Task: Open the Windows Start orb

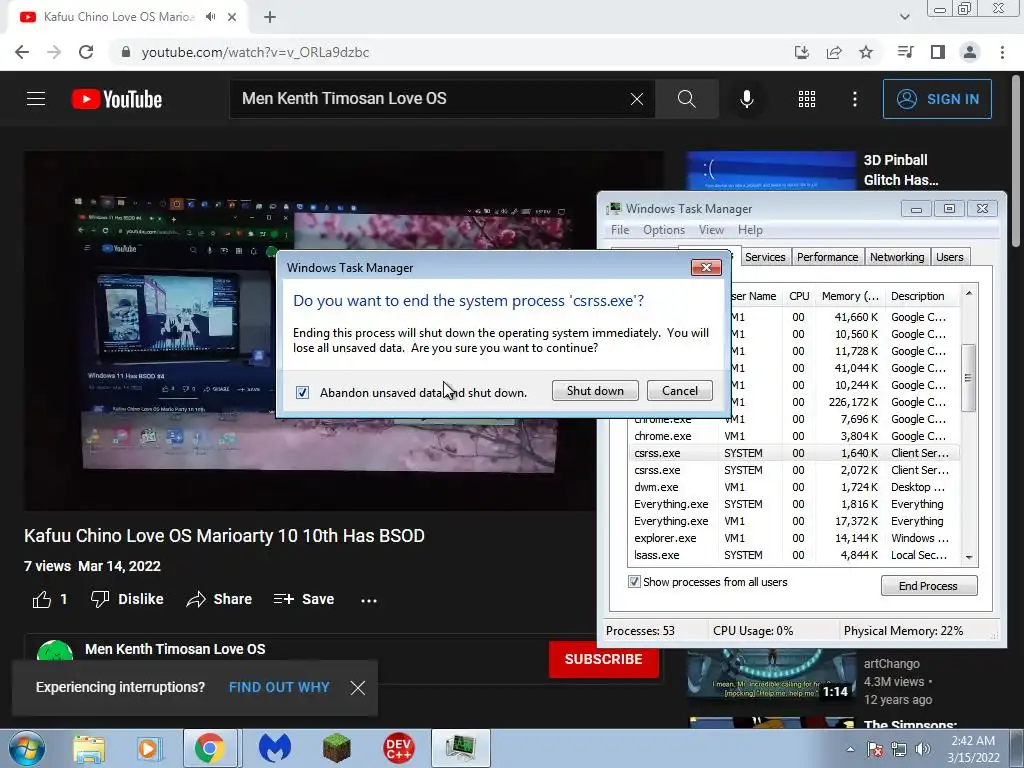Action: coord(26,748)
